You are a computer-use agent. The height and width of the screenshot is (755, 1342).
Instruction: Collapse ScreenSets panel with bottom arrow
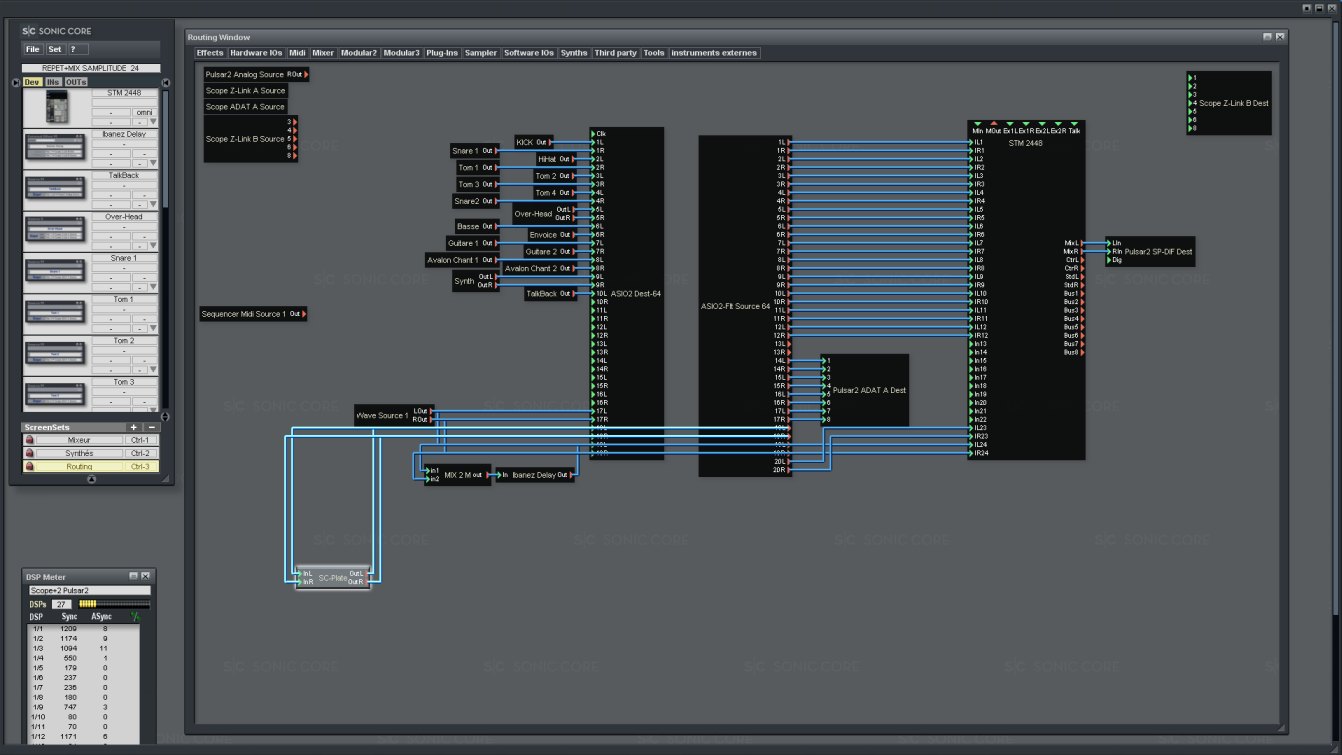[91, 479]
